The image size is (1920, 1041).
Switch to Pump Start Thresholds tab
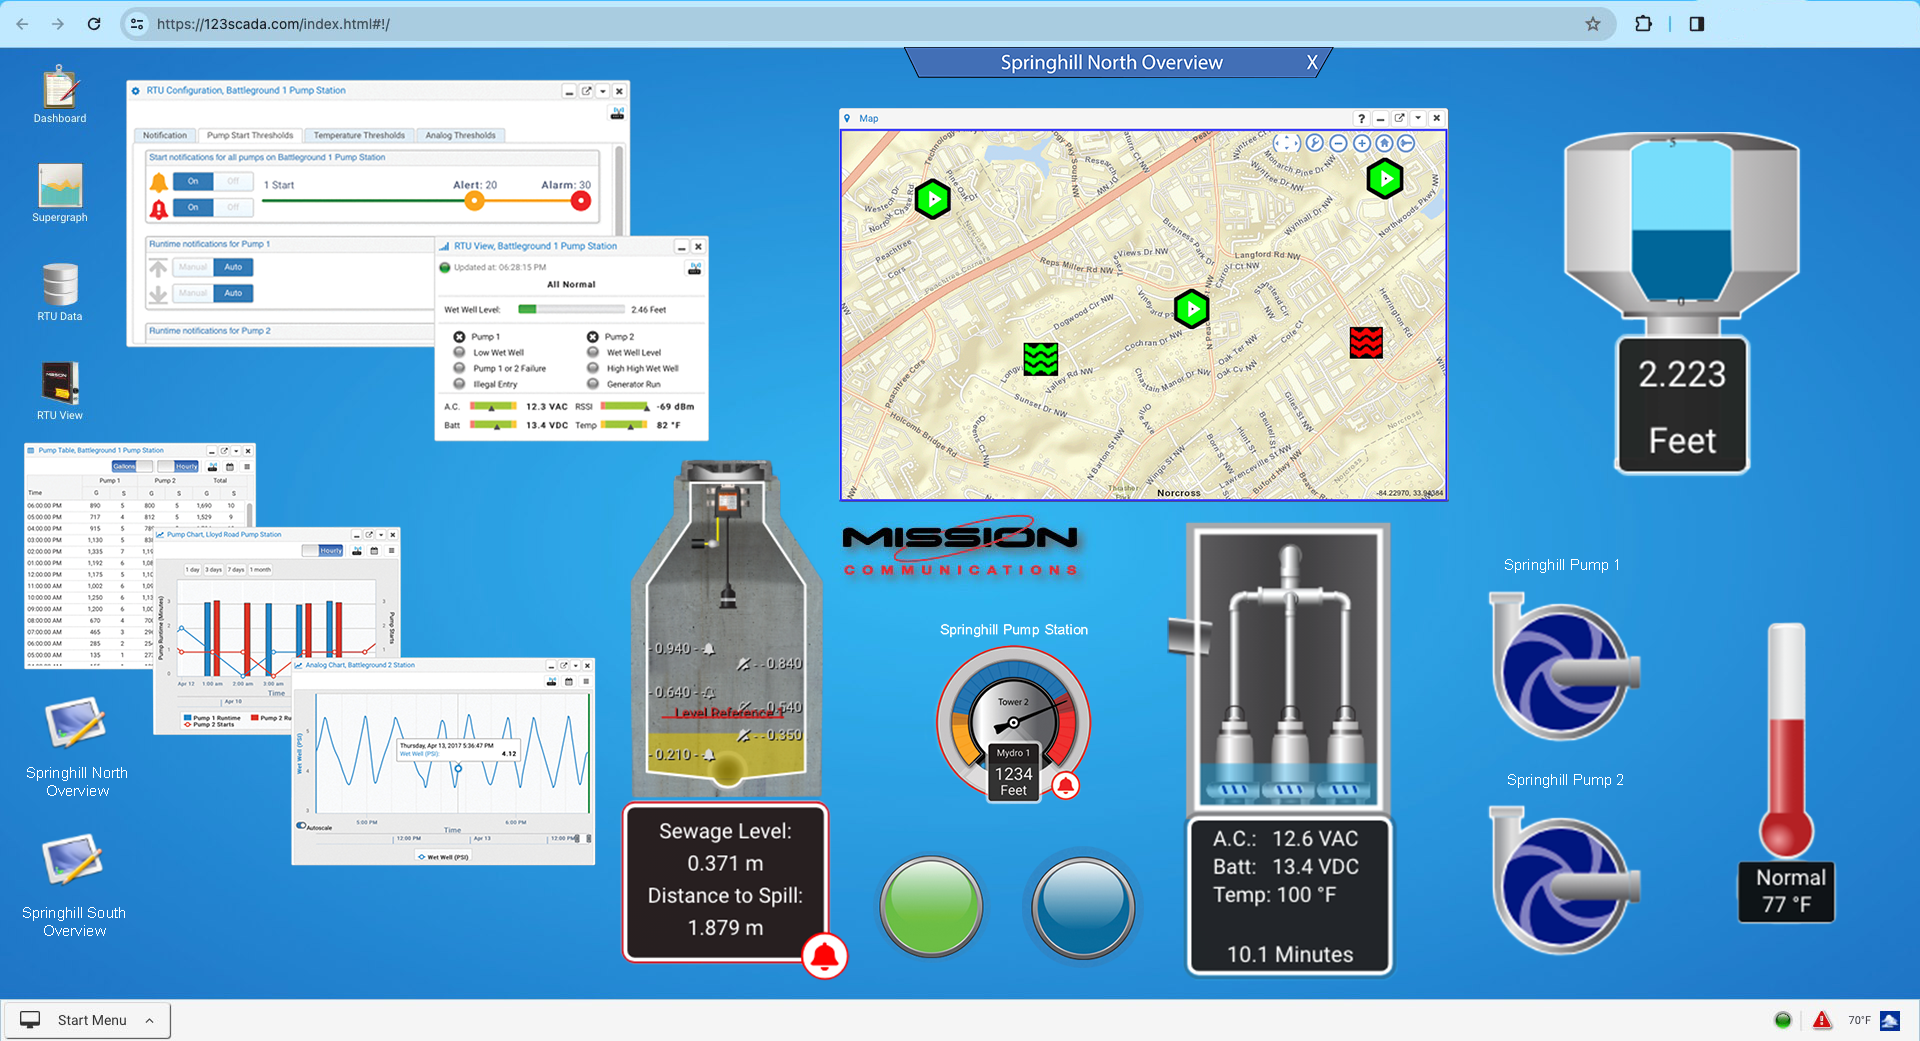(x=250, y=135)
